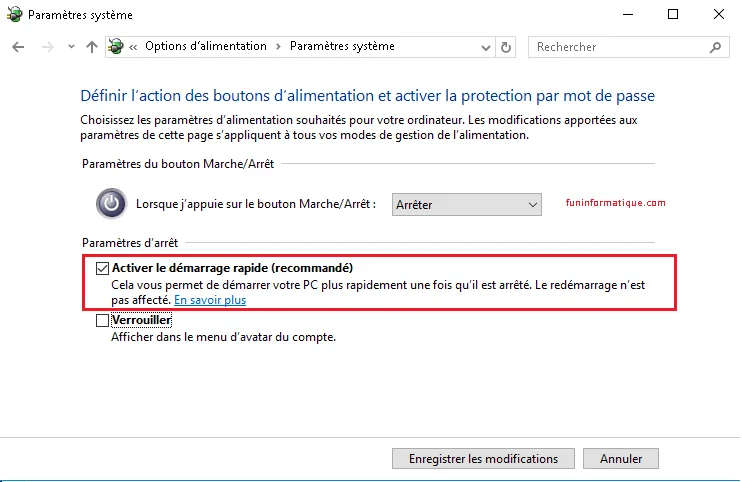742x482 pixels.
Task: Enable the Verrouiller checkbox
Action: click(x=102, y=321)
